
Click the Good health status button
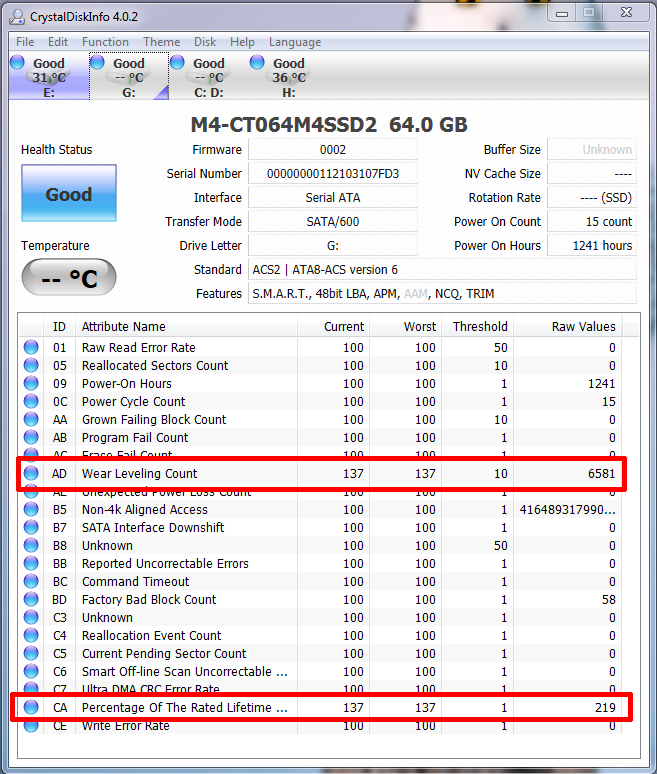coord(69,193)
